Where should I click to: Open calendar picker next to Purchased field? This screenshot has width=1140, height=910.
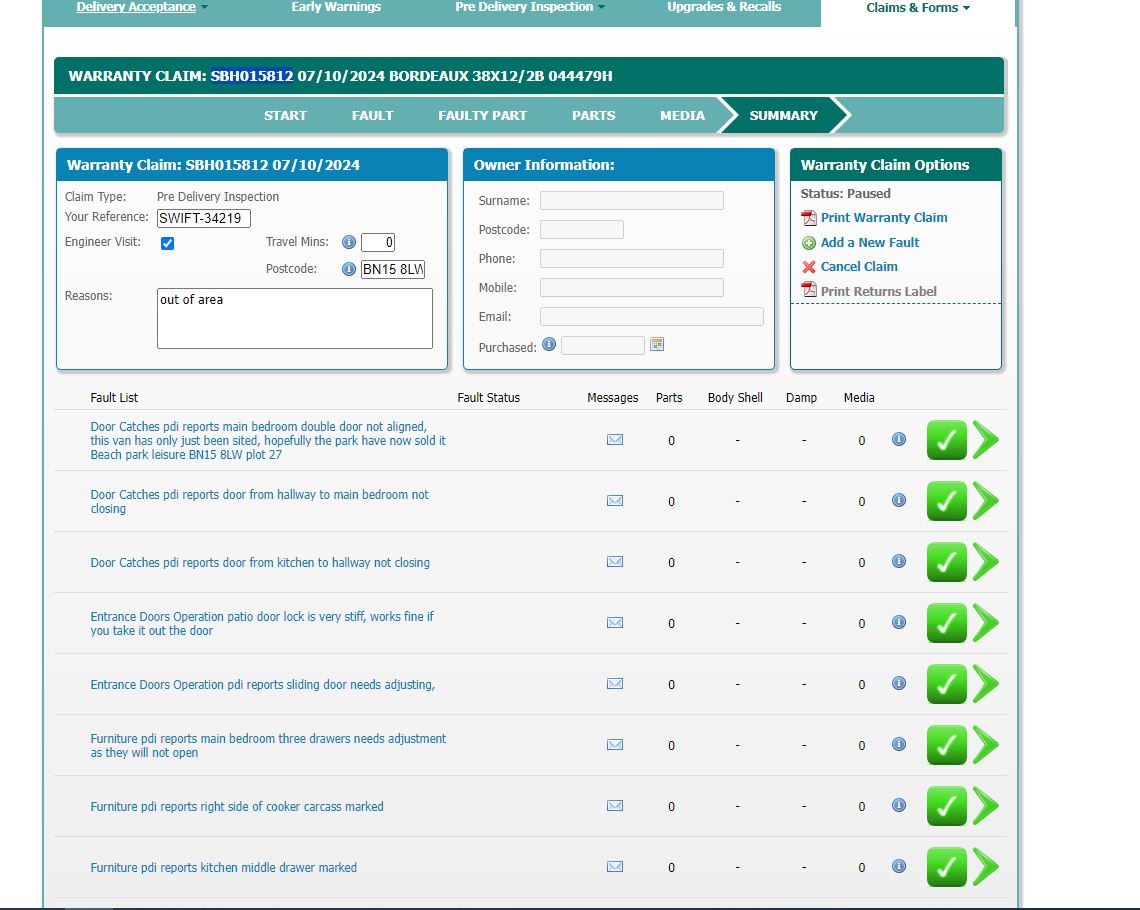pos(657,345)
